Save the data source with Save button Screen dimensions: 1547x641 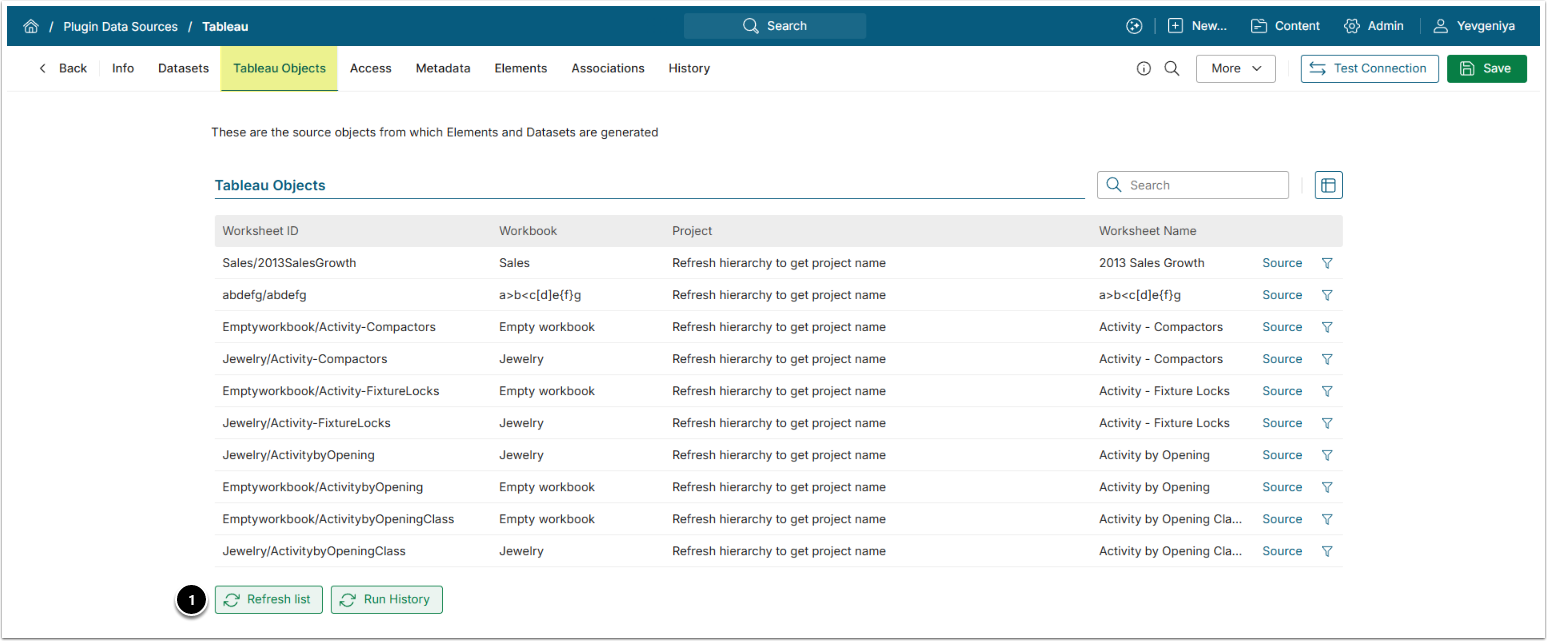tap(1486, 69)
